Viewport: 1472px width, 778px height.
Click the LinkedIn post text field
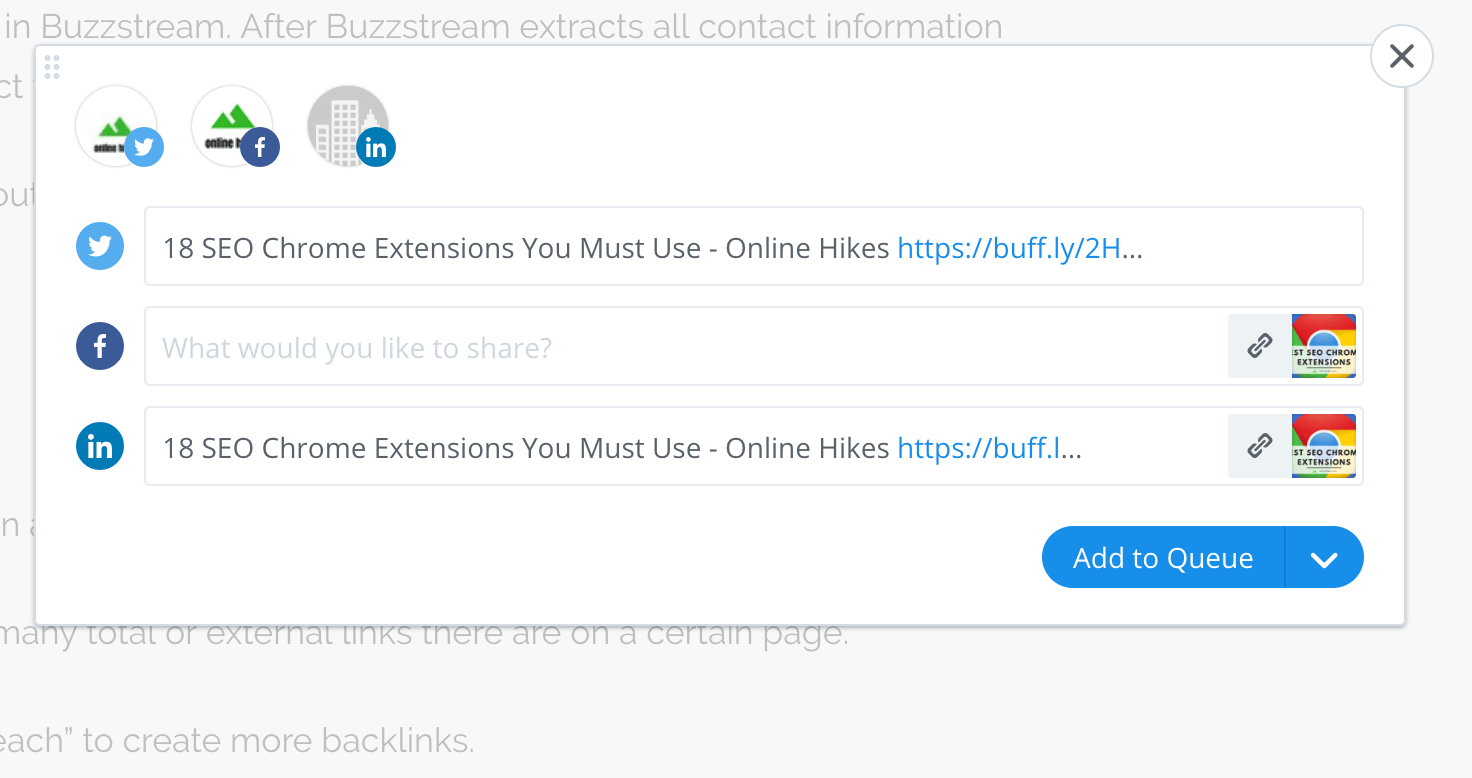click(520, 448)
